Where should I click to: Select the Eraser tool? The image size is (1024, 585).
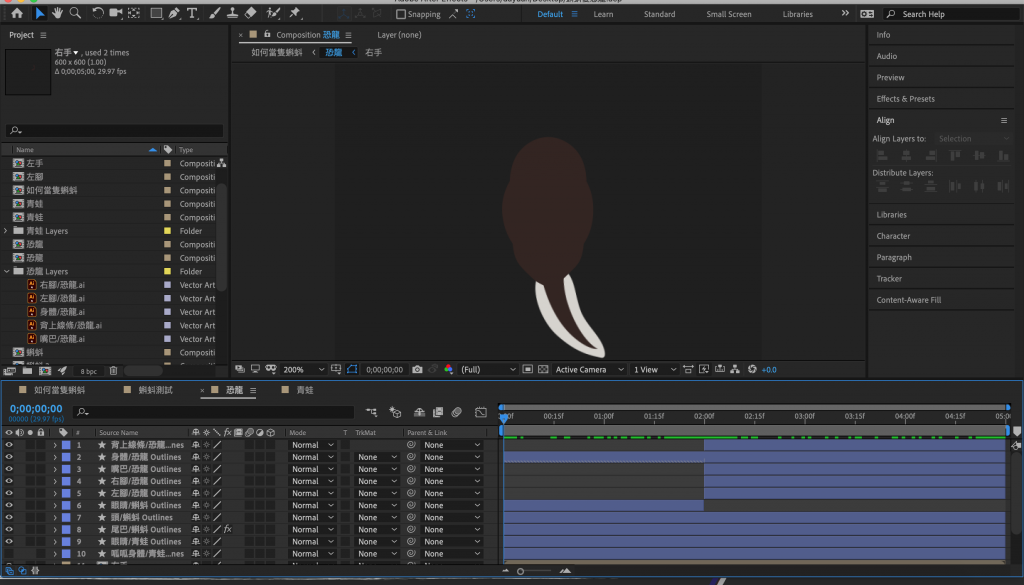250,14
